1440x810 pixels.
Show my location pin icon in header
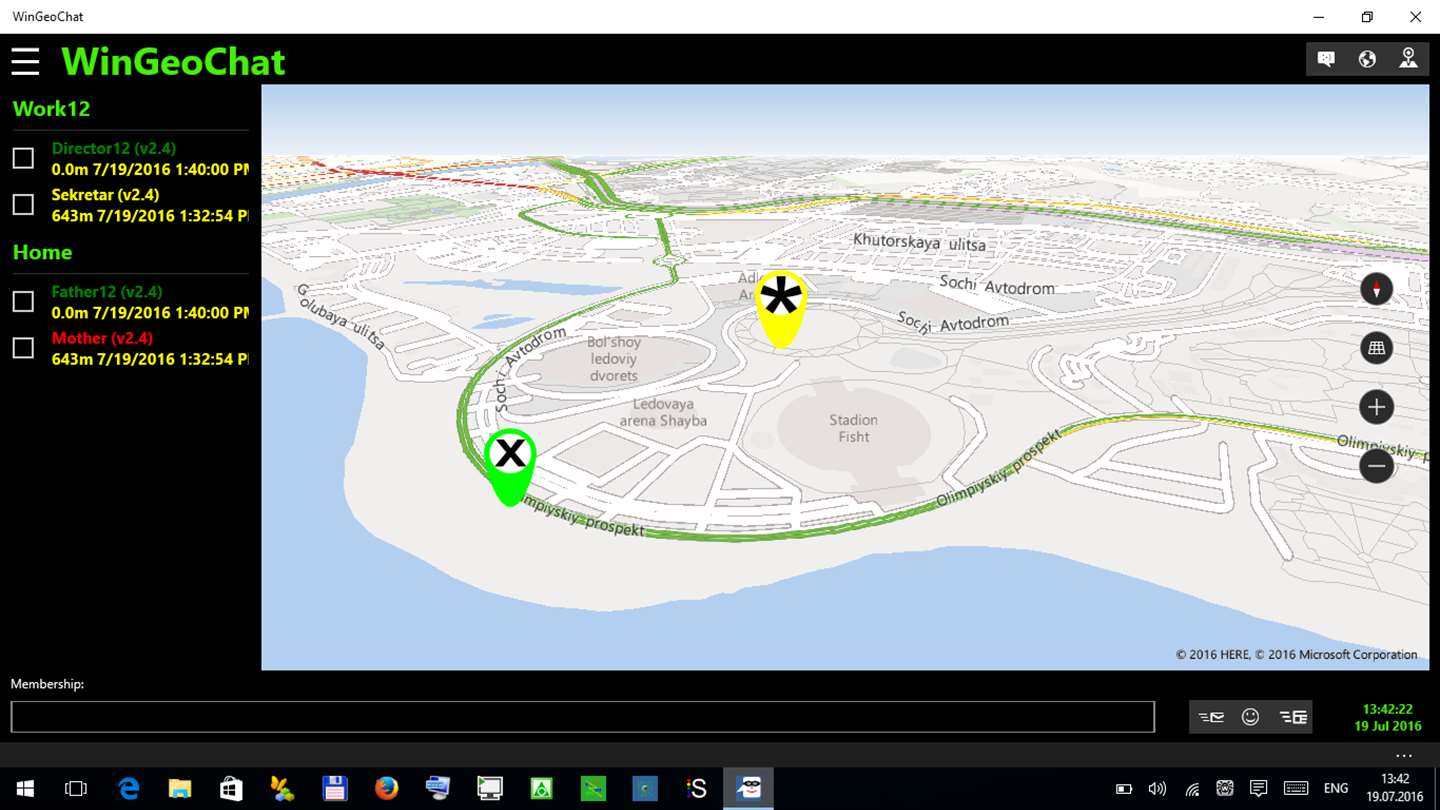1408,59
